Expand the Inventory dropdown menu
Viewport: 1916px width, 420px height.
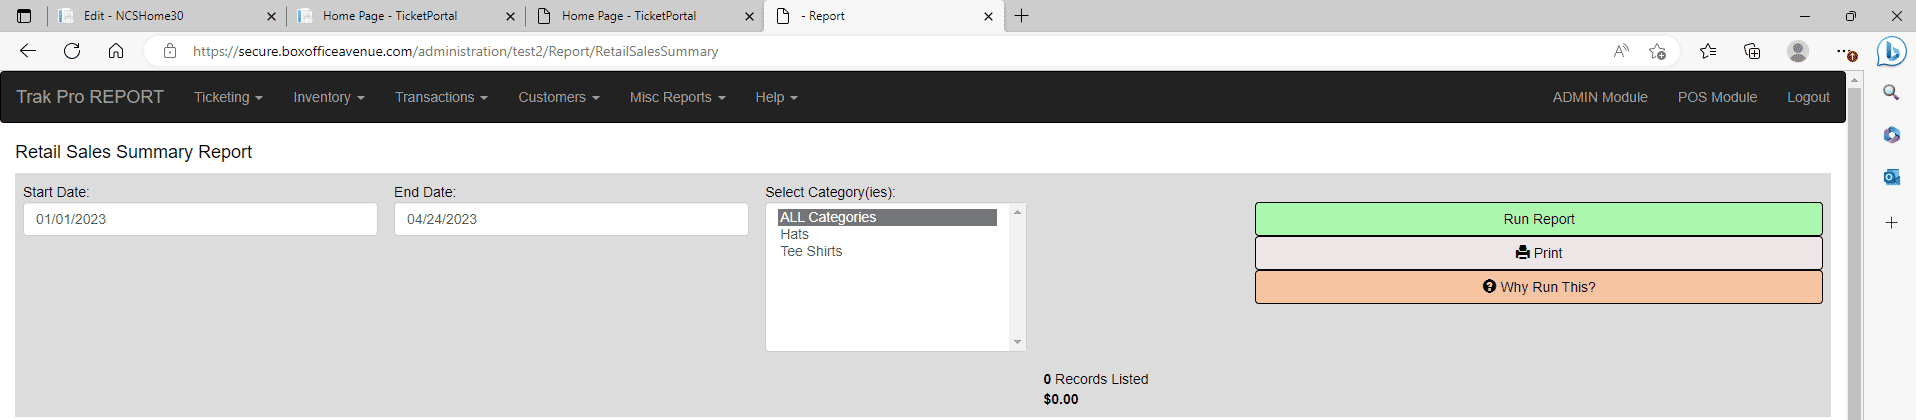click(x=329, y=97)
